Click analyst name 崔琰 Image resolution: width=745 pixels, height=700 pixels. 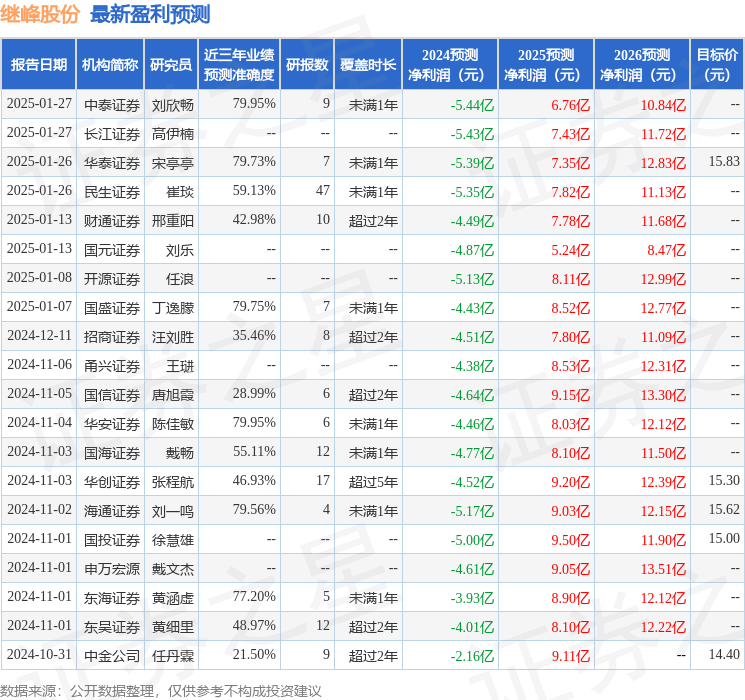pos(180,192)
